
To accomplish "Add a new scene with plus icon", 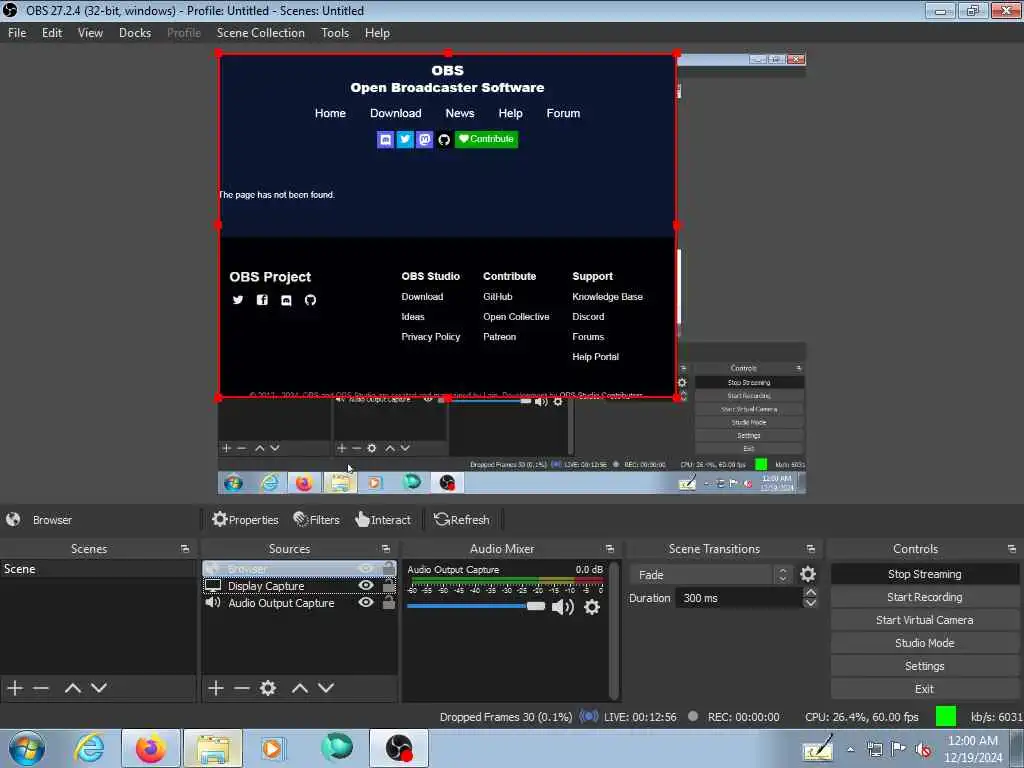I will 15,688.
